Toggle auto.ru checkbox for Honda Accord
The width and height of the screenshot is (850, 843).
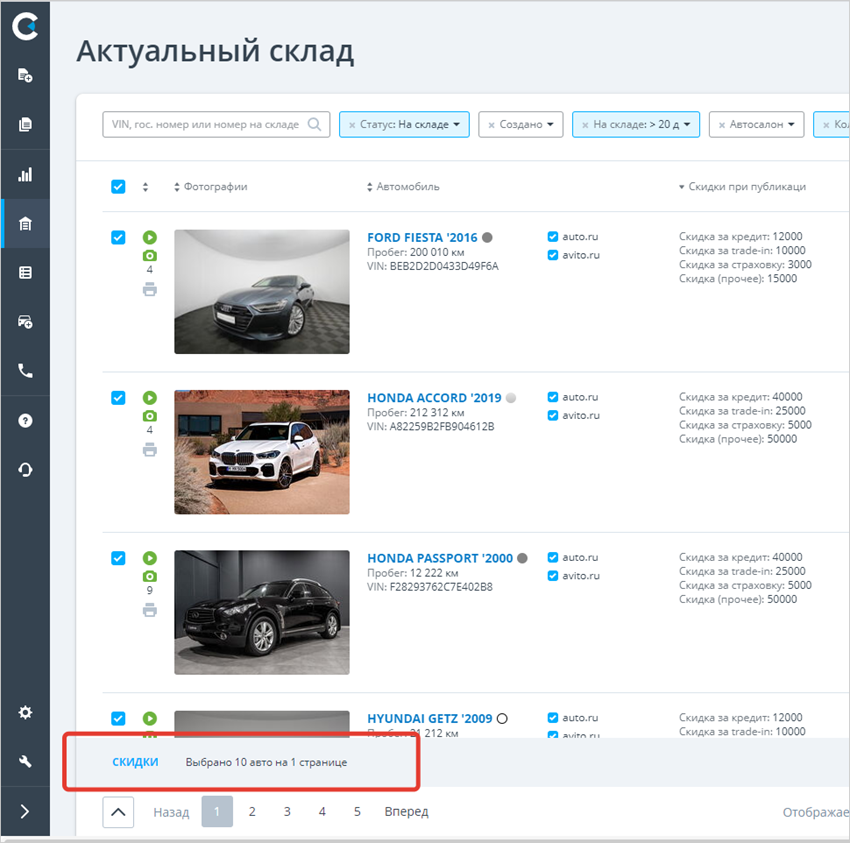point(552,397)
